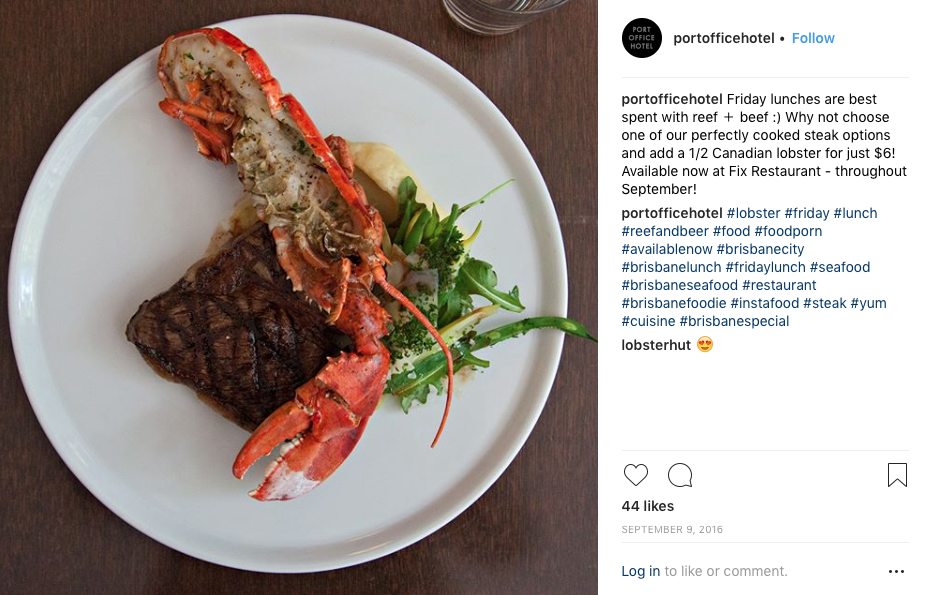This screenshot has width=928, height=595.
Task: Open the #foodporn hashtag
Action: pos(788,231)
